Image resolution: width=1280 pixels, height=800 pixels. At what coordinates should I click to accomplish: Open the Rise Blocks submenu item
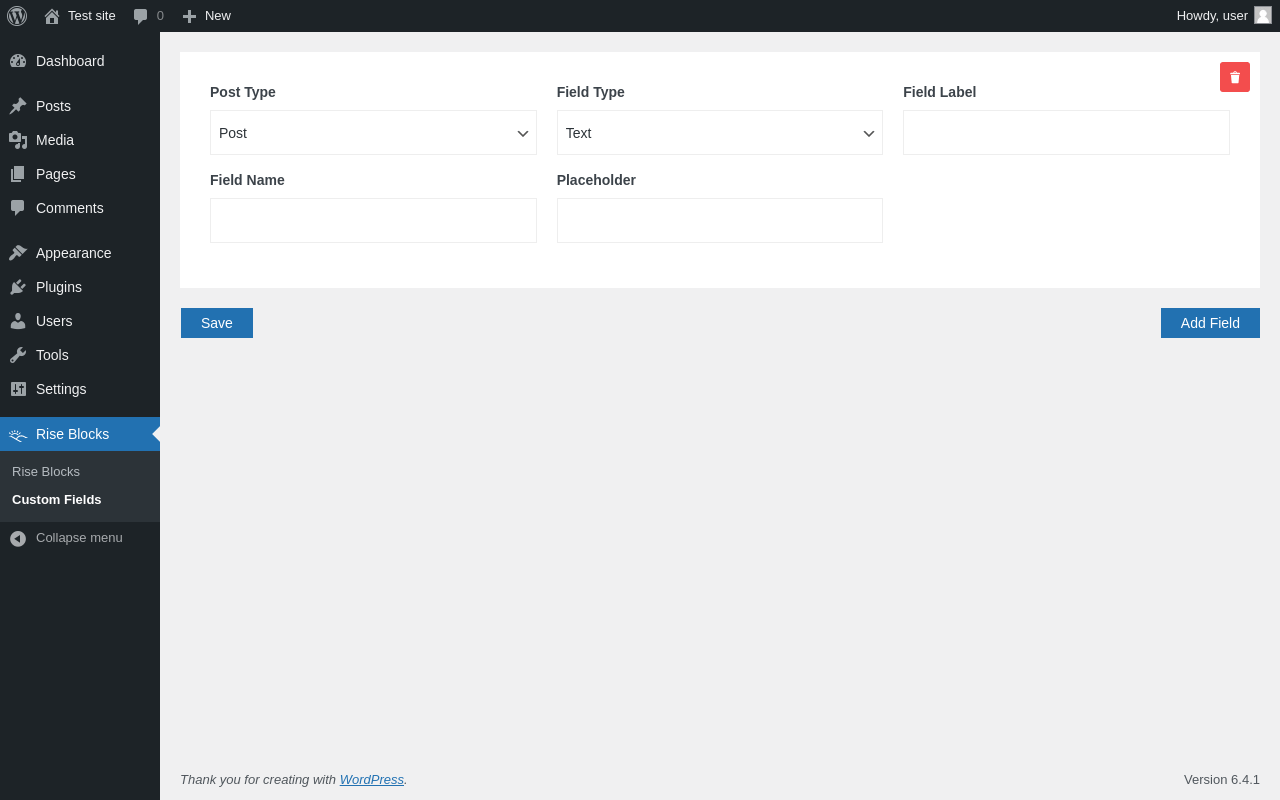click(46, 472)
